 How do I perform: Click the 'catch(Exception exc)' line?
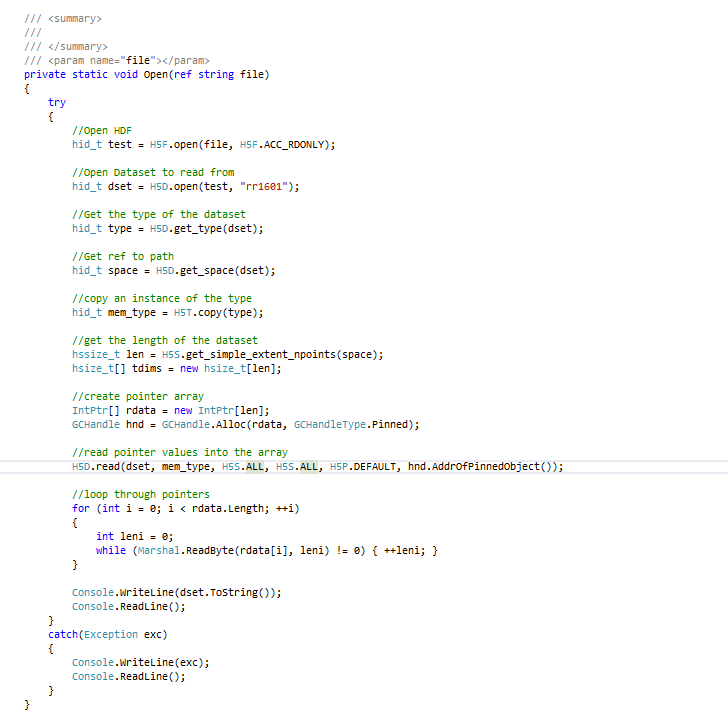coord(108,634)
